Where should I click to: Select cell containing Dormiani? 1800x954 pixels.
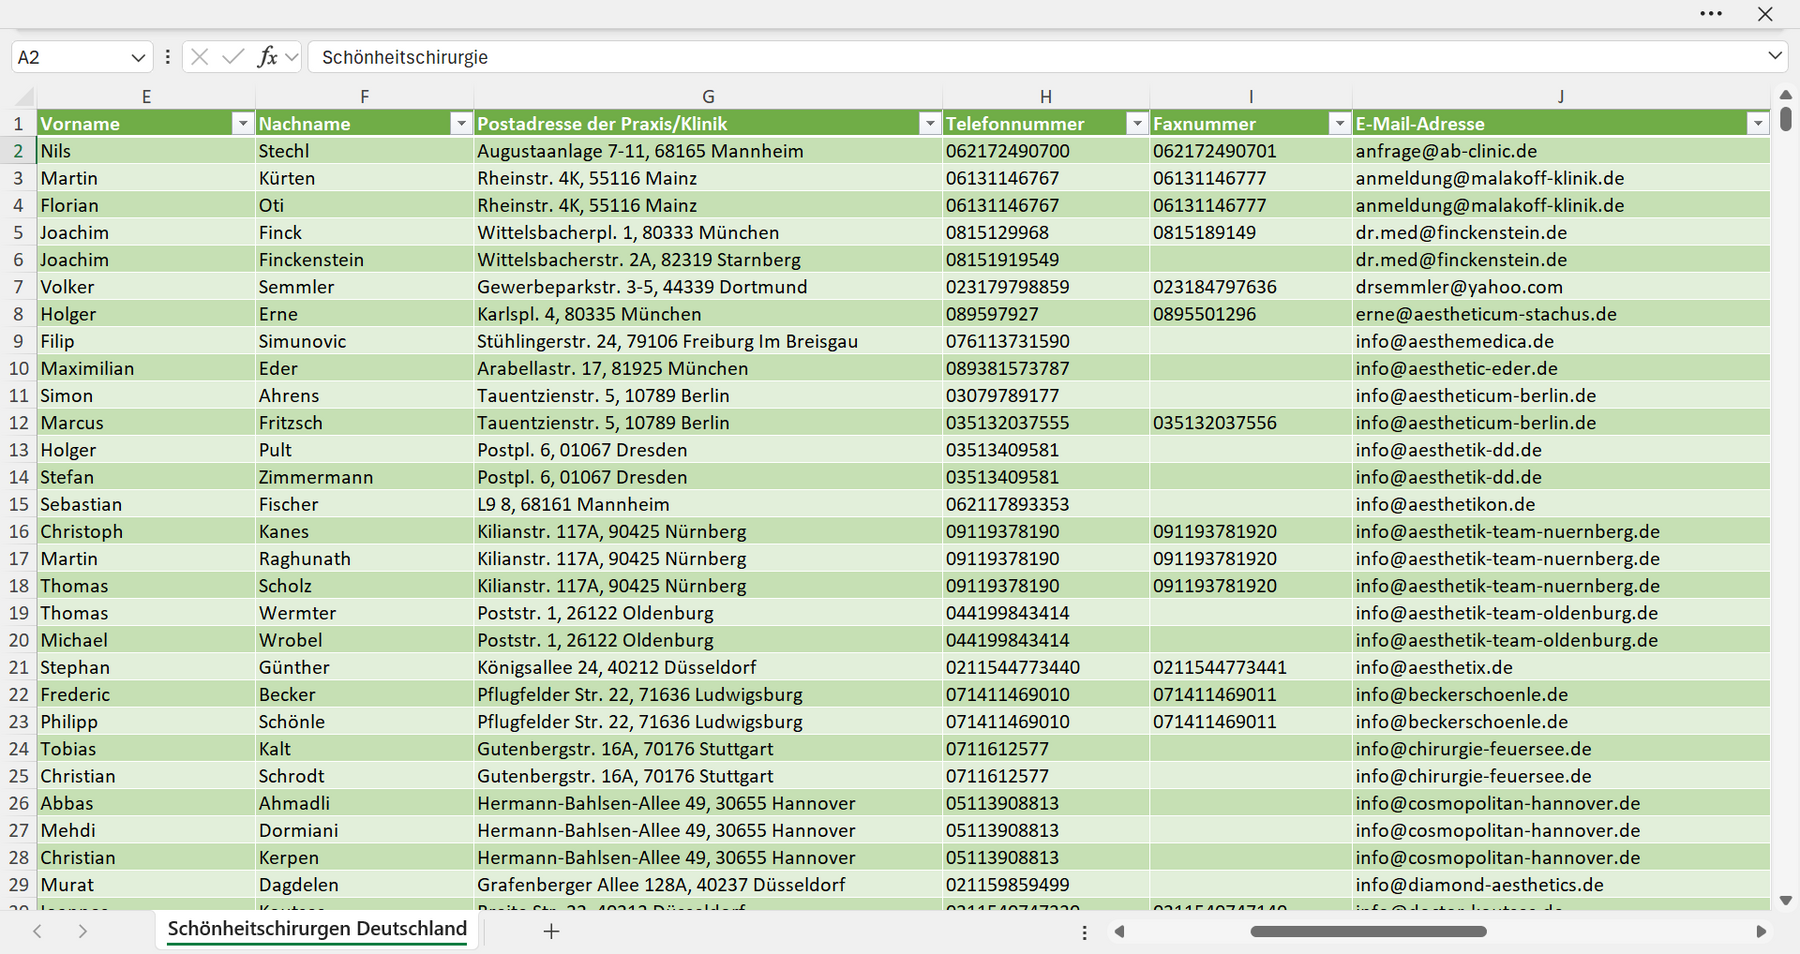[x=364, y=830]
